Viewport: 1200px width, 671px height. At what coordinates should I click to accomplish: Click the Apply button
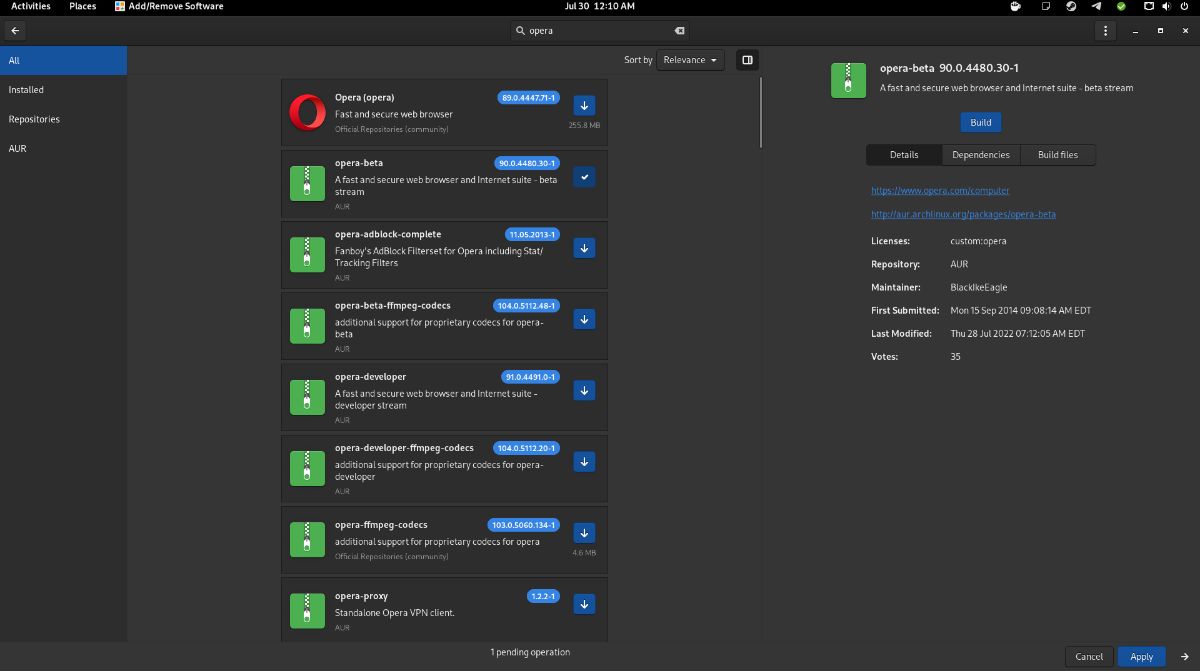tap(1141, 657)
